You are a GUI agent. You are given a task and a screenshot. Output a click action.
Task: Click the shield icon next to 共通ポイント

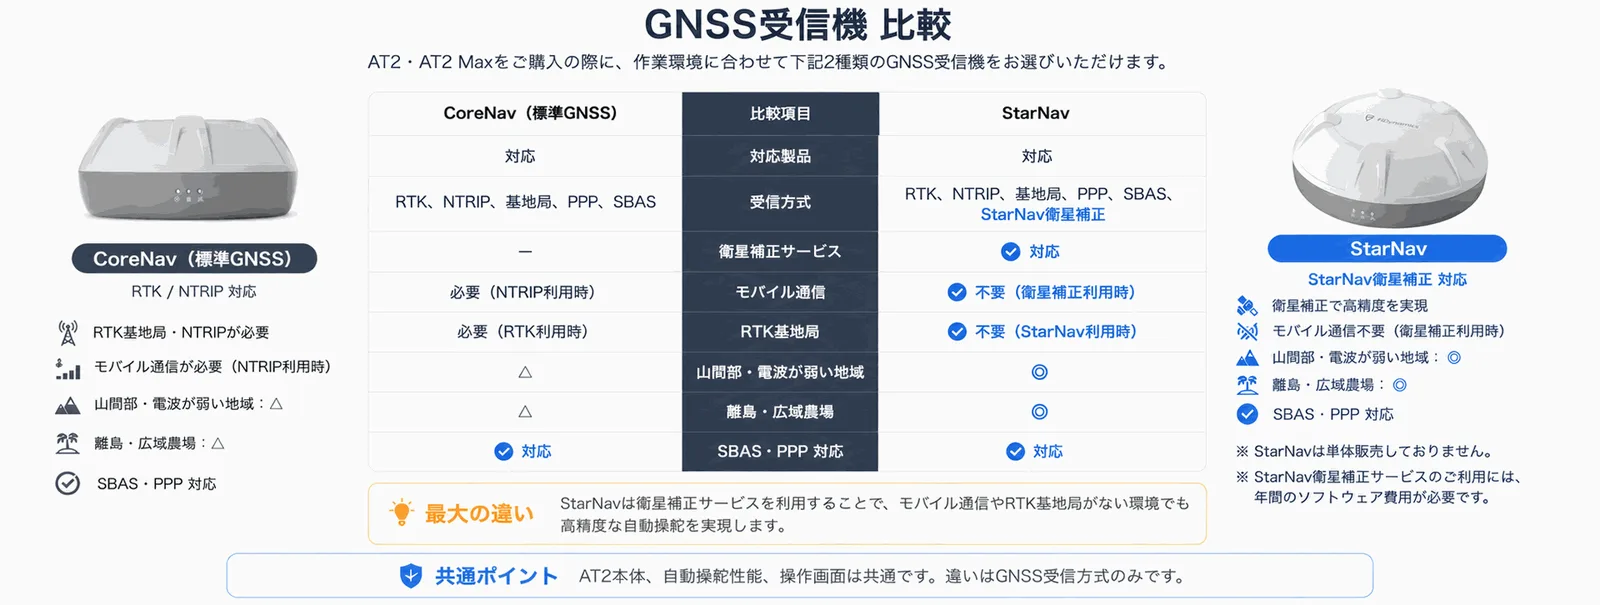coord(411,576)
